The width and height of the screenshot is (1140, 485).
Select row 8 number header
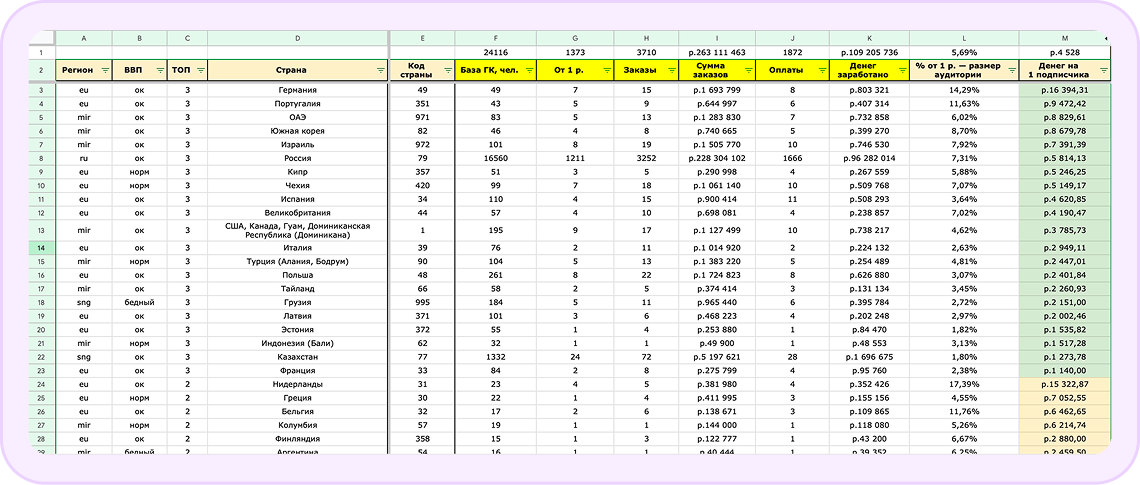41,158
